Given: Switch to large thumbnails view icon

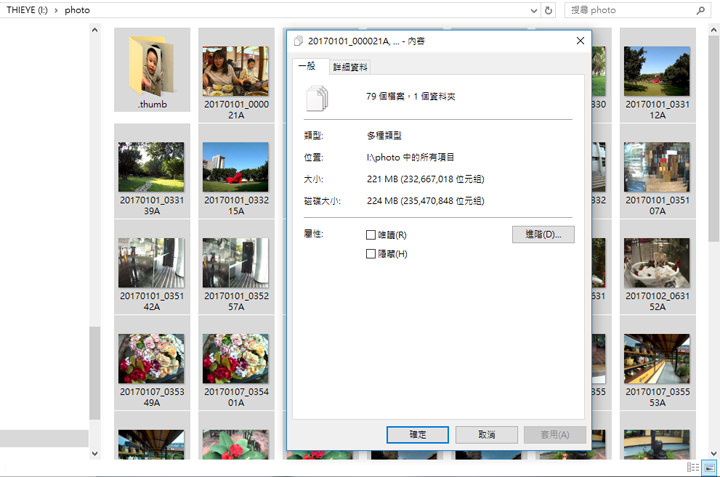Looking at the screenshot, I should click(x=709, y=467).
